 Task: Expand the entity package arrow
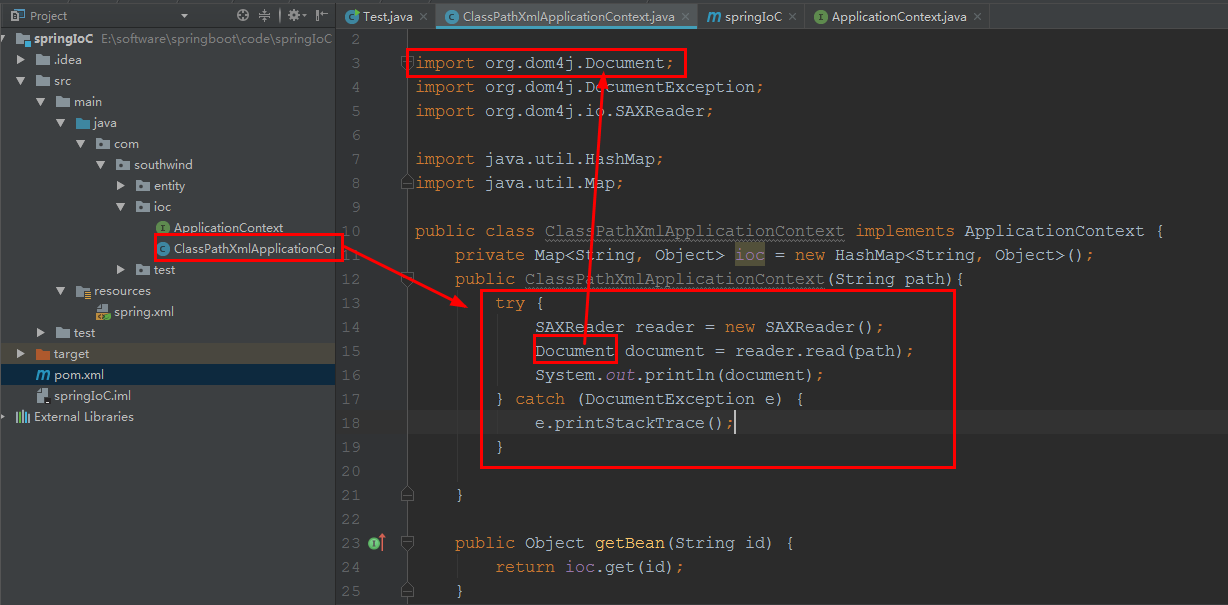(x=121, y=186)
